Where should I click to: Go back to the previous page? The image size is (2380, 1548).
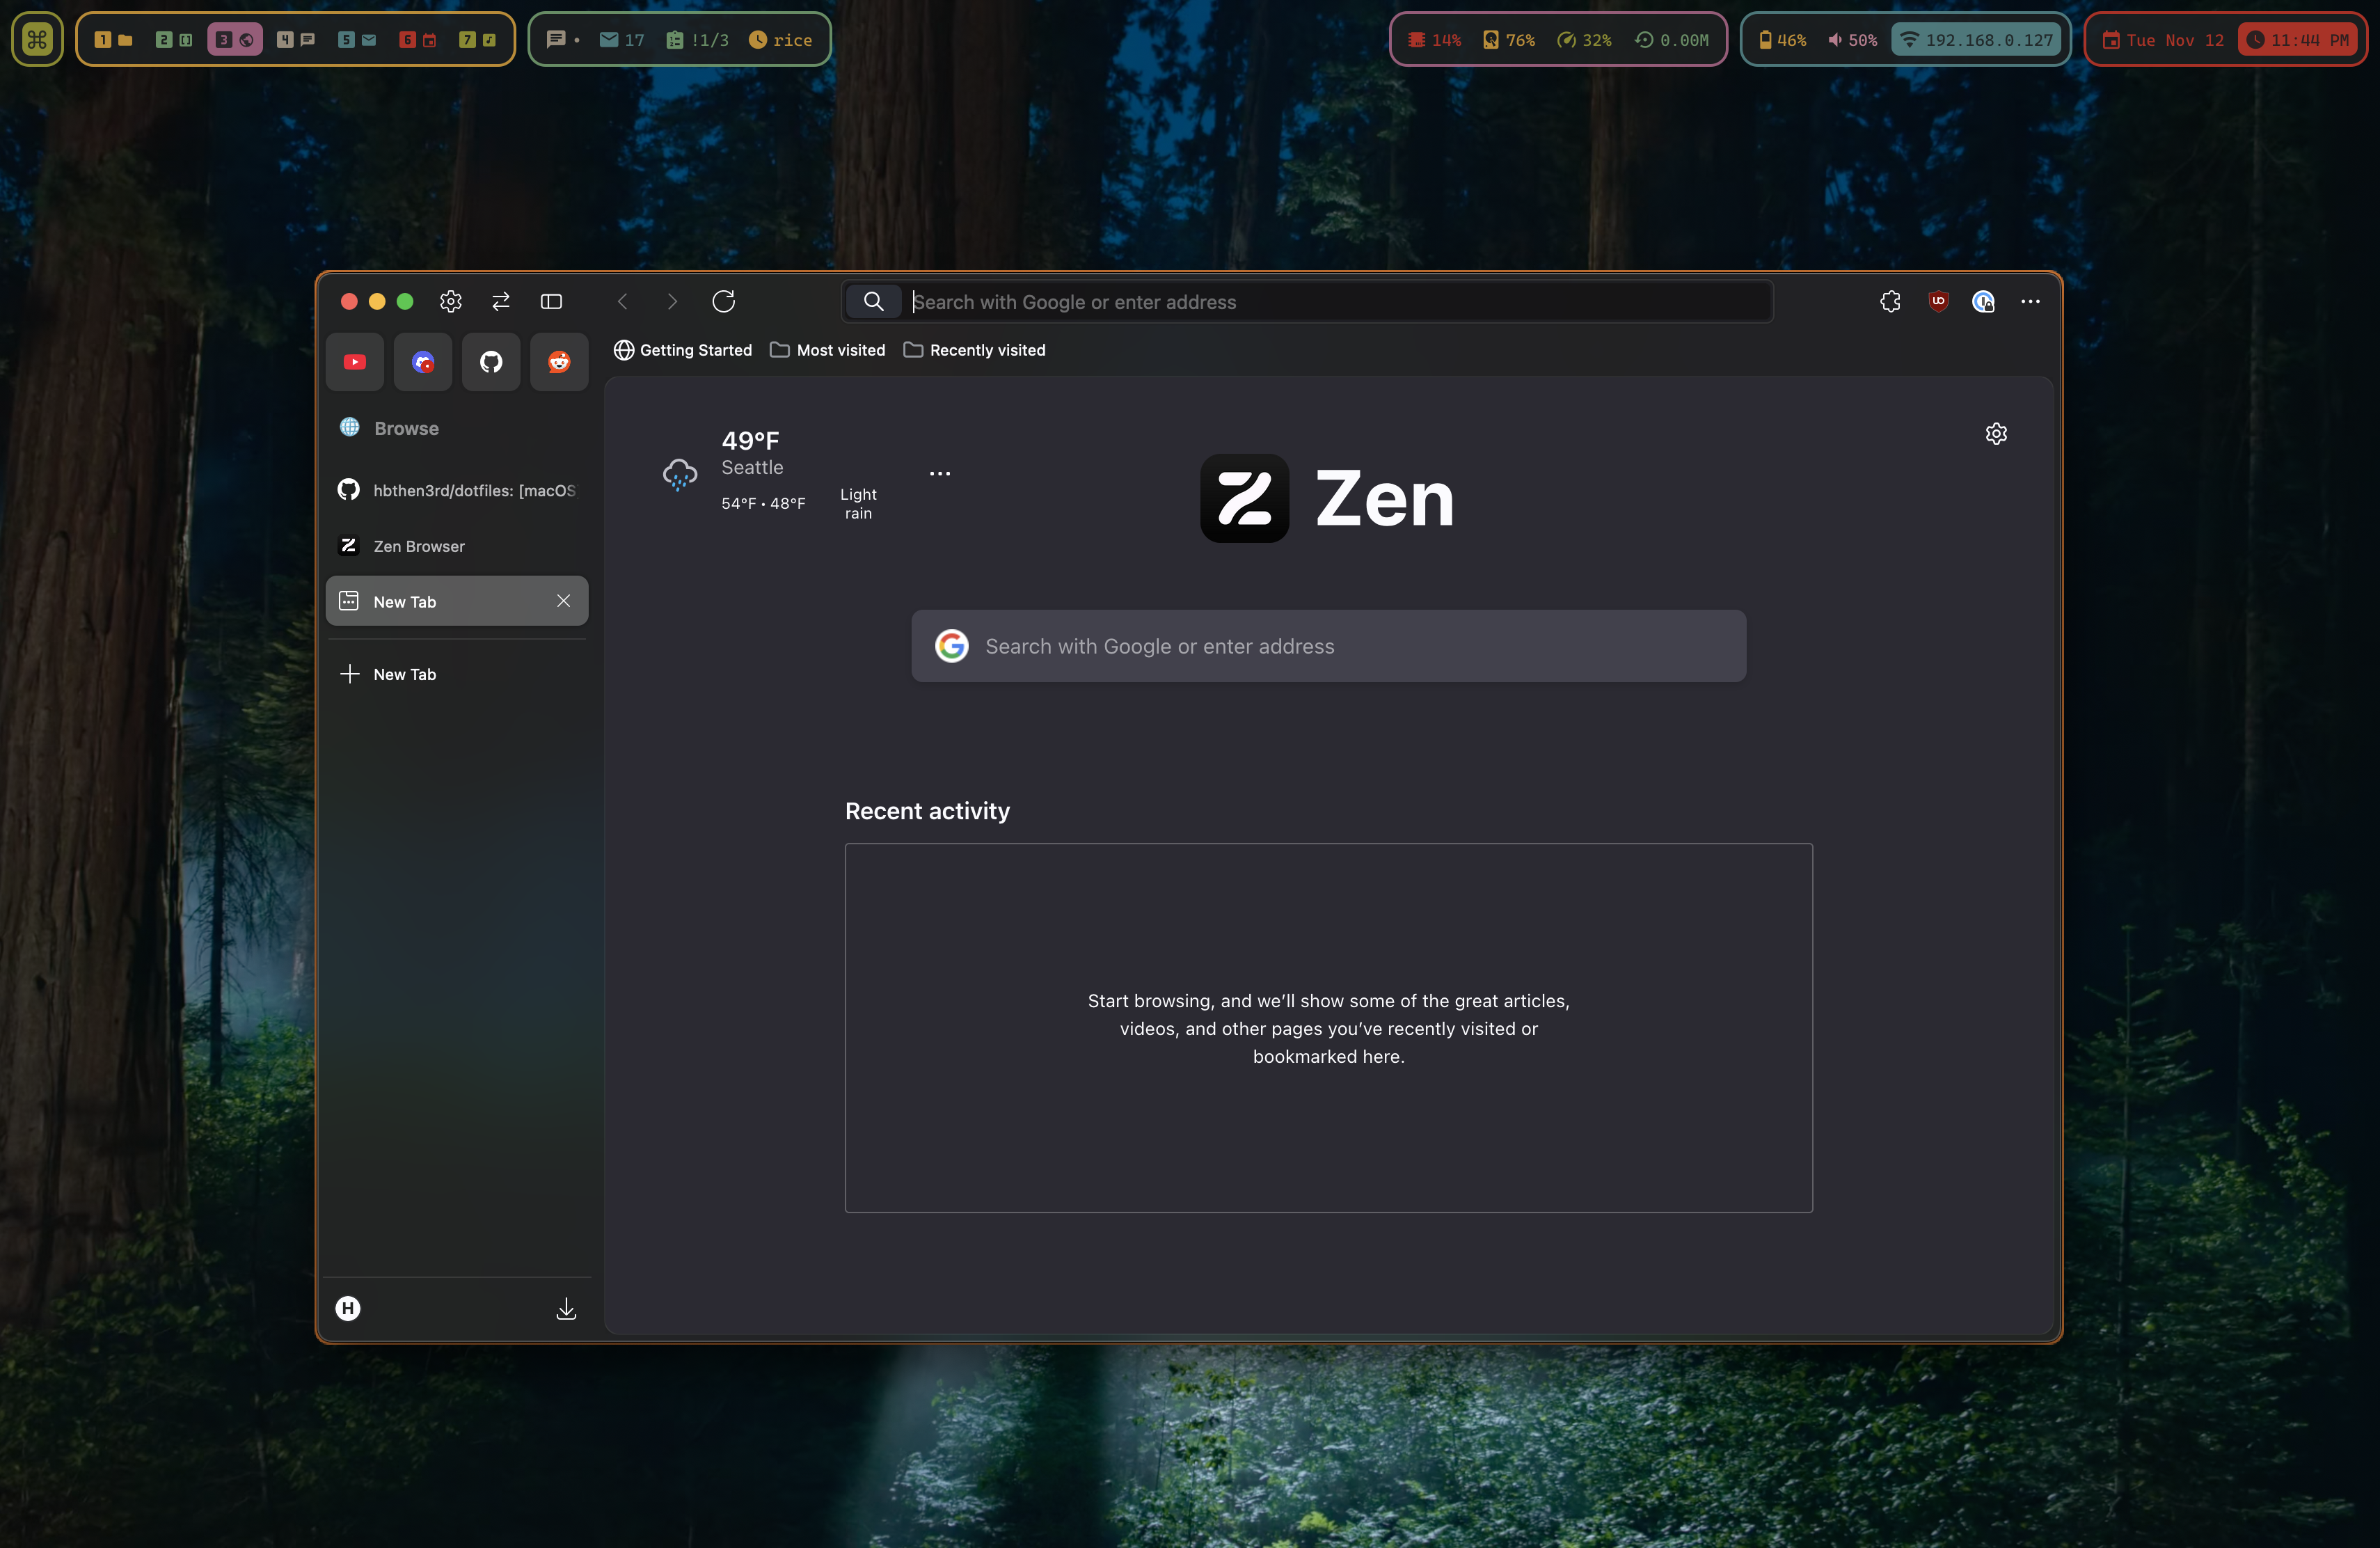click(623, 301)
